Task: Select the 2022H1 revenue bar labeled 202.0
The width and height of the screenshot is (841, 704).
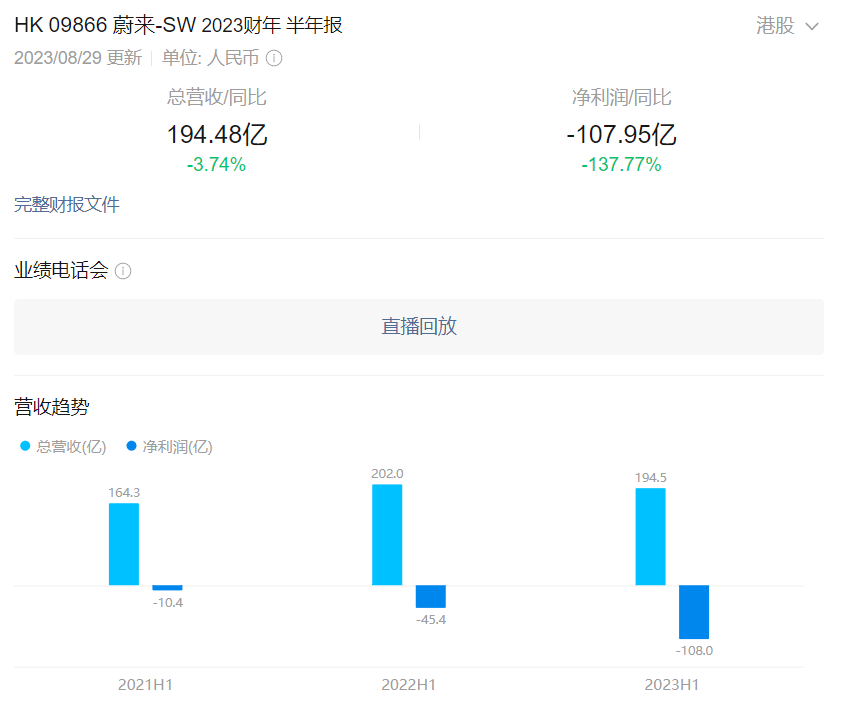Action: click(x=387, y=535)
